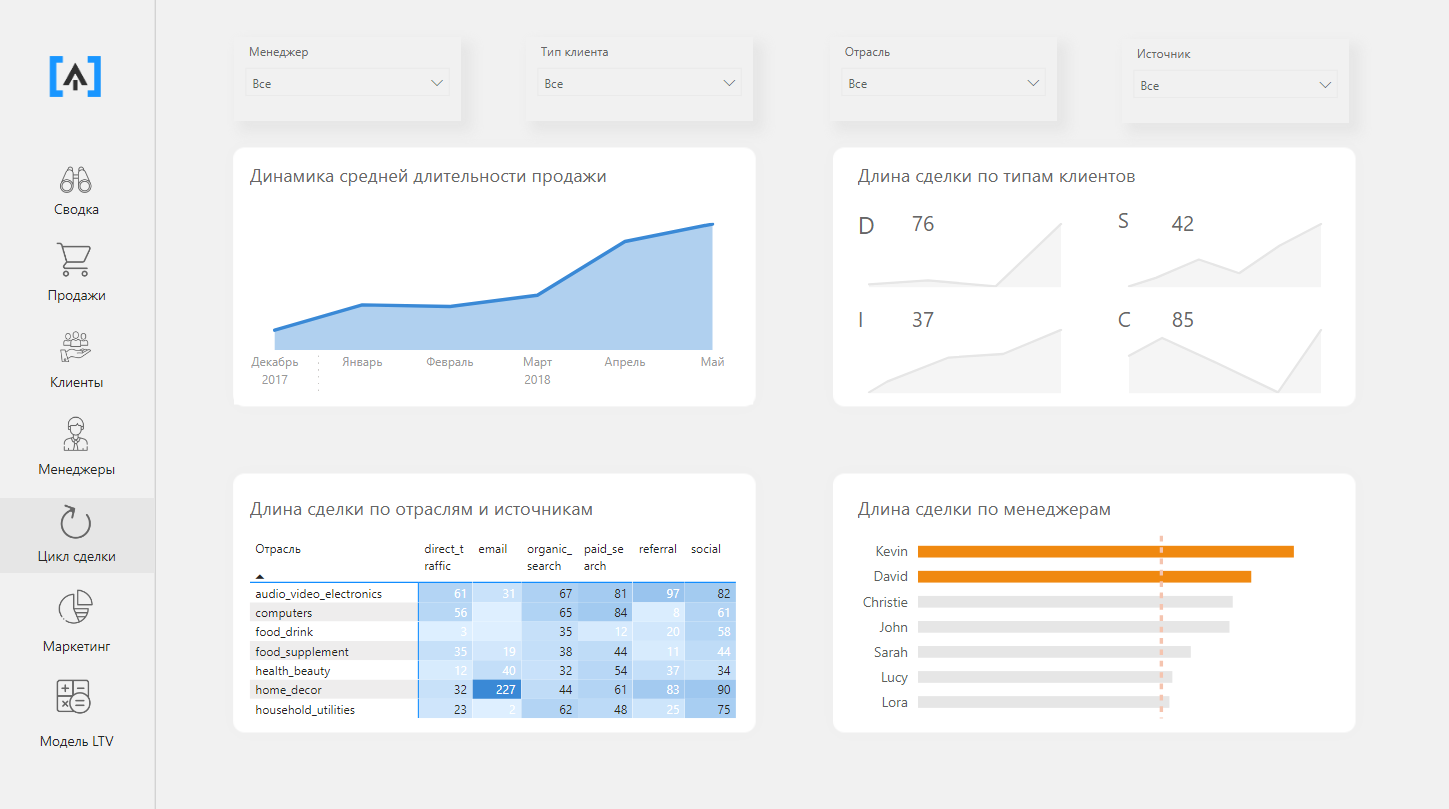Click the D client type sparkline

pos(964,256)
